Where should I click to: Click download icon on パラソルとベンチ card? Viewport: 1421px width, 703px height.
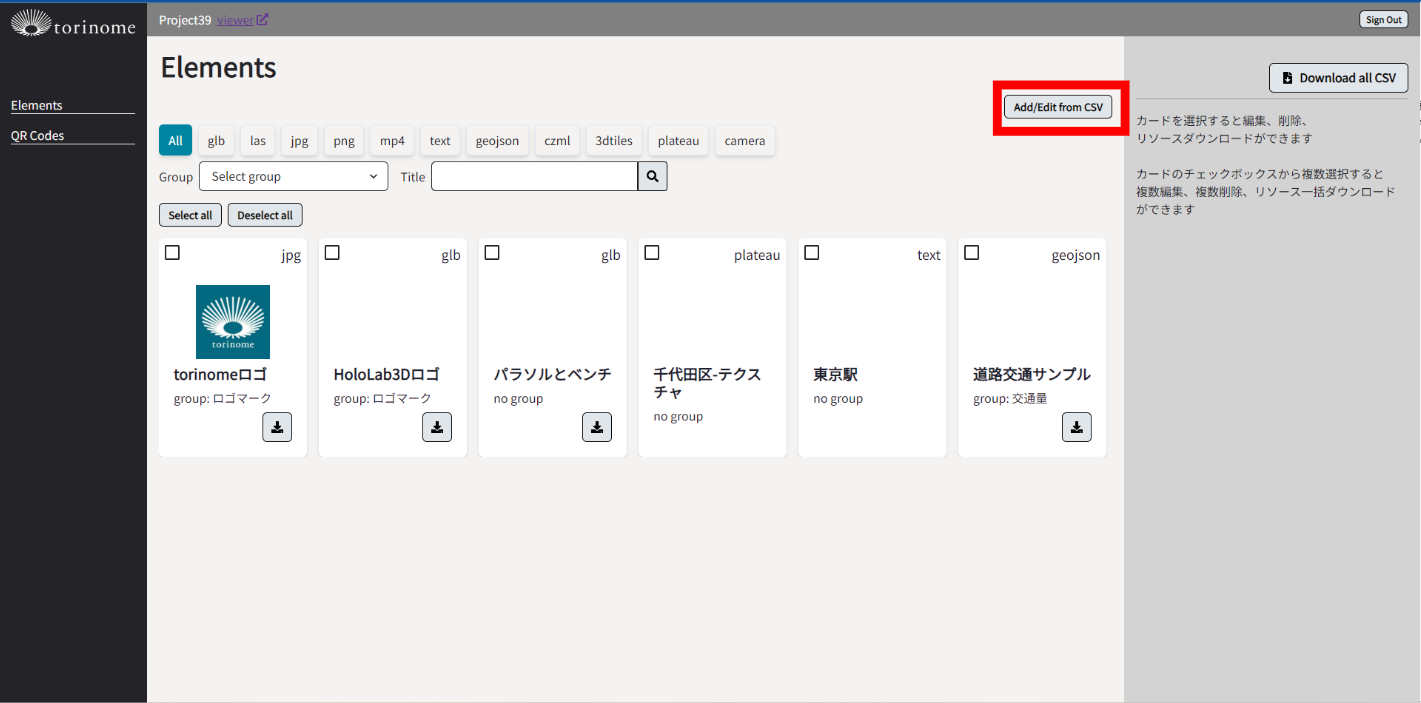pos(597,427)
